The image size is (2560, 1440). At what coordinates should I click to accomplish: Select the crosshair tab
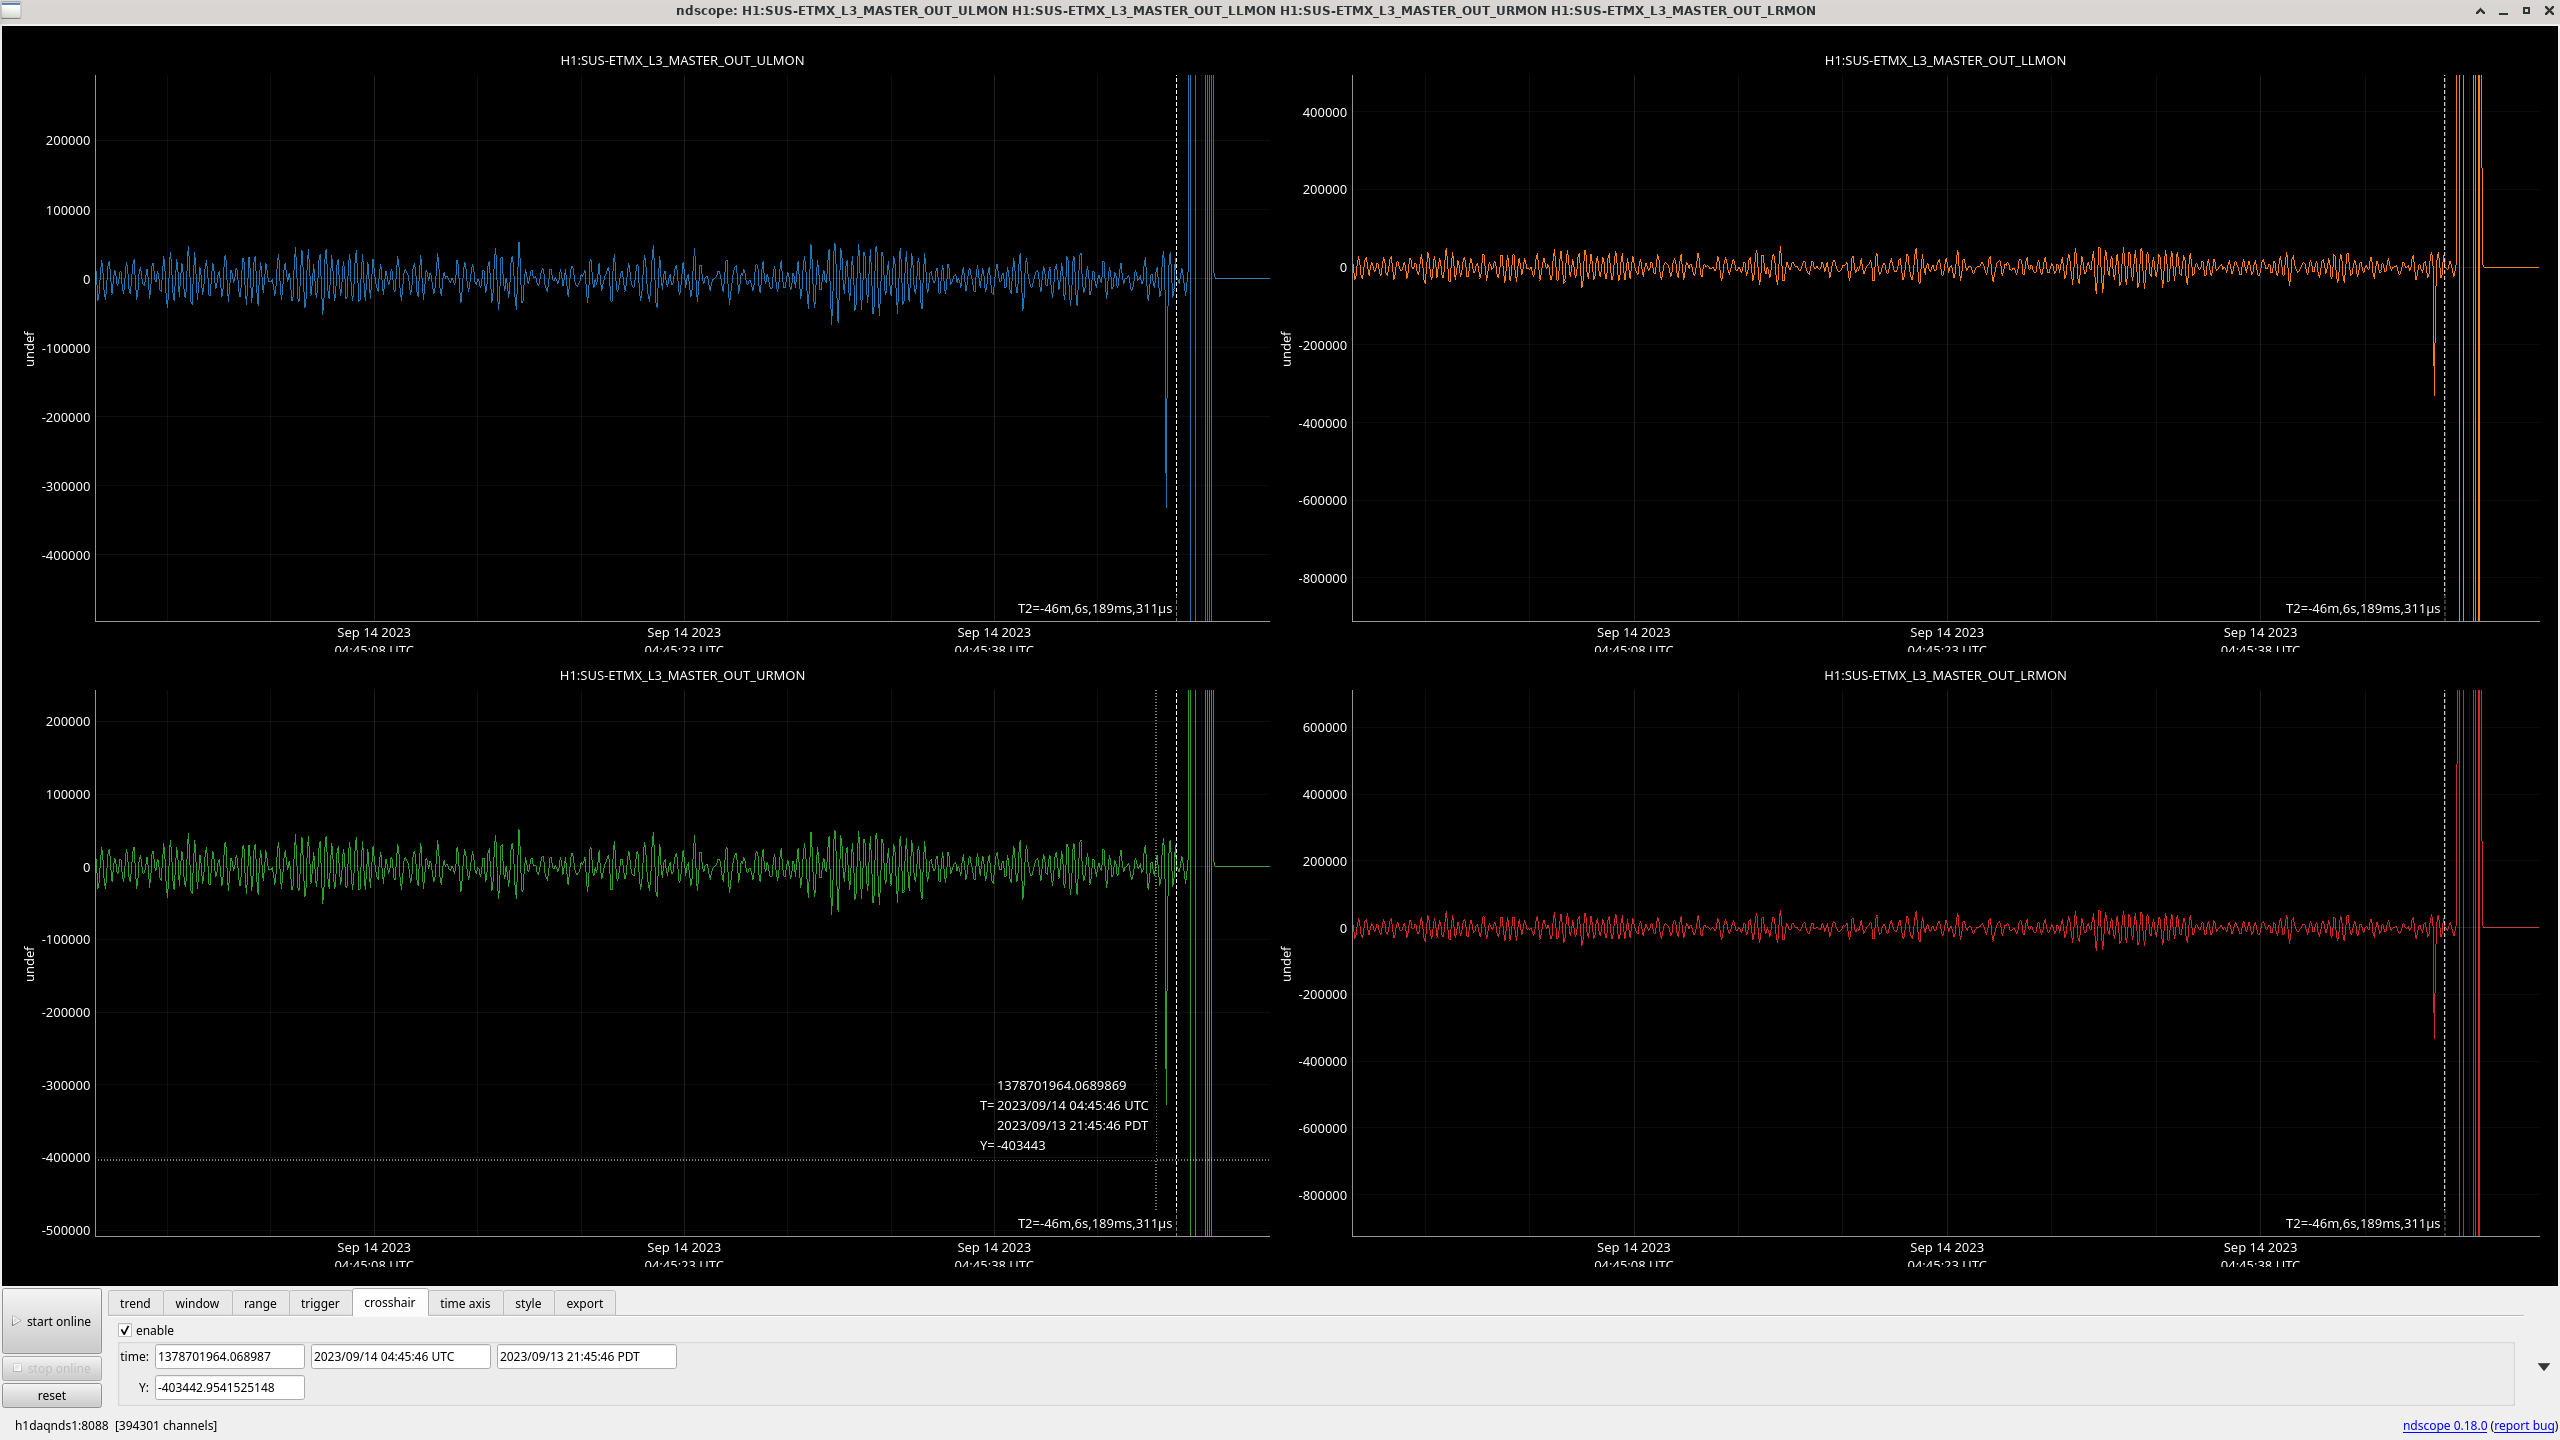[390, 1302]
